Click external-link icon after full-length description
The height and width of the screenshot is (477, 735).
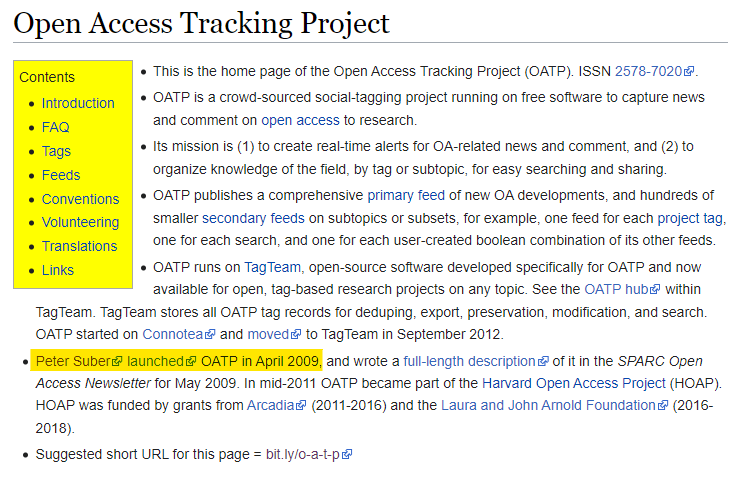(x=542, y=362)
